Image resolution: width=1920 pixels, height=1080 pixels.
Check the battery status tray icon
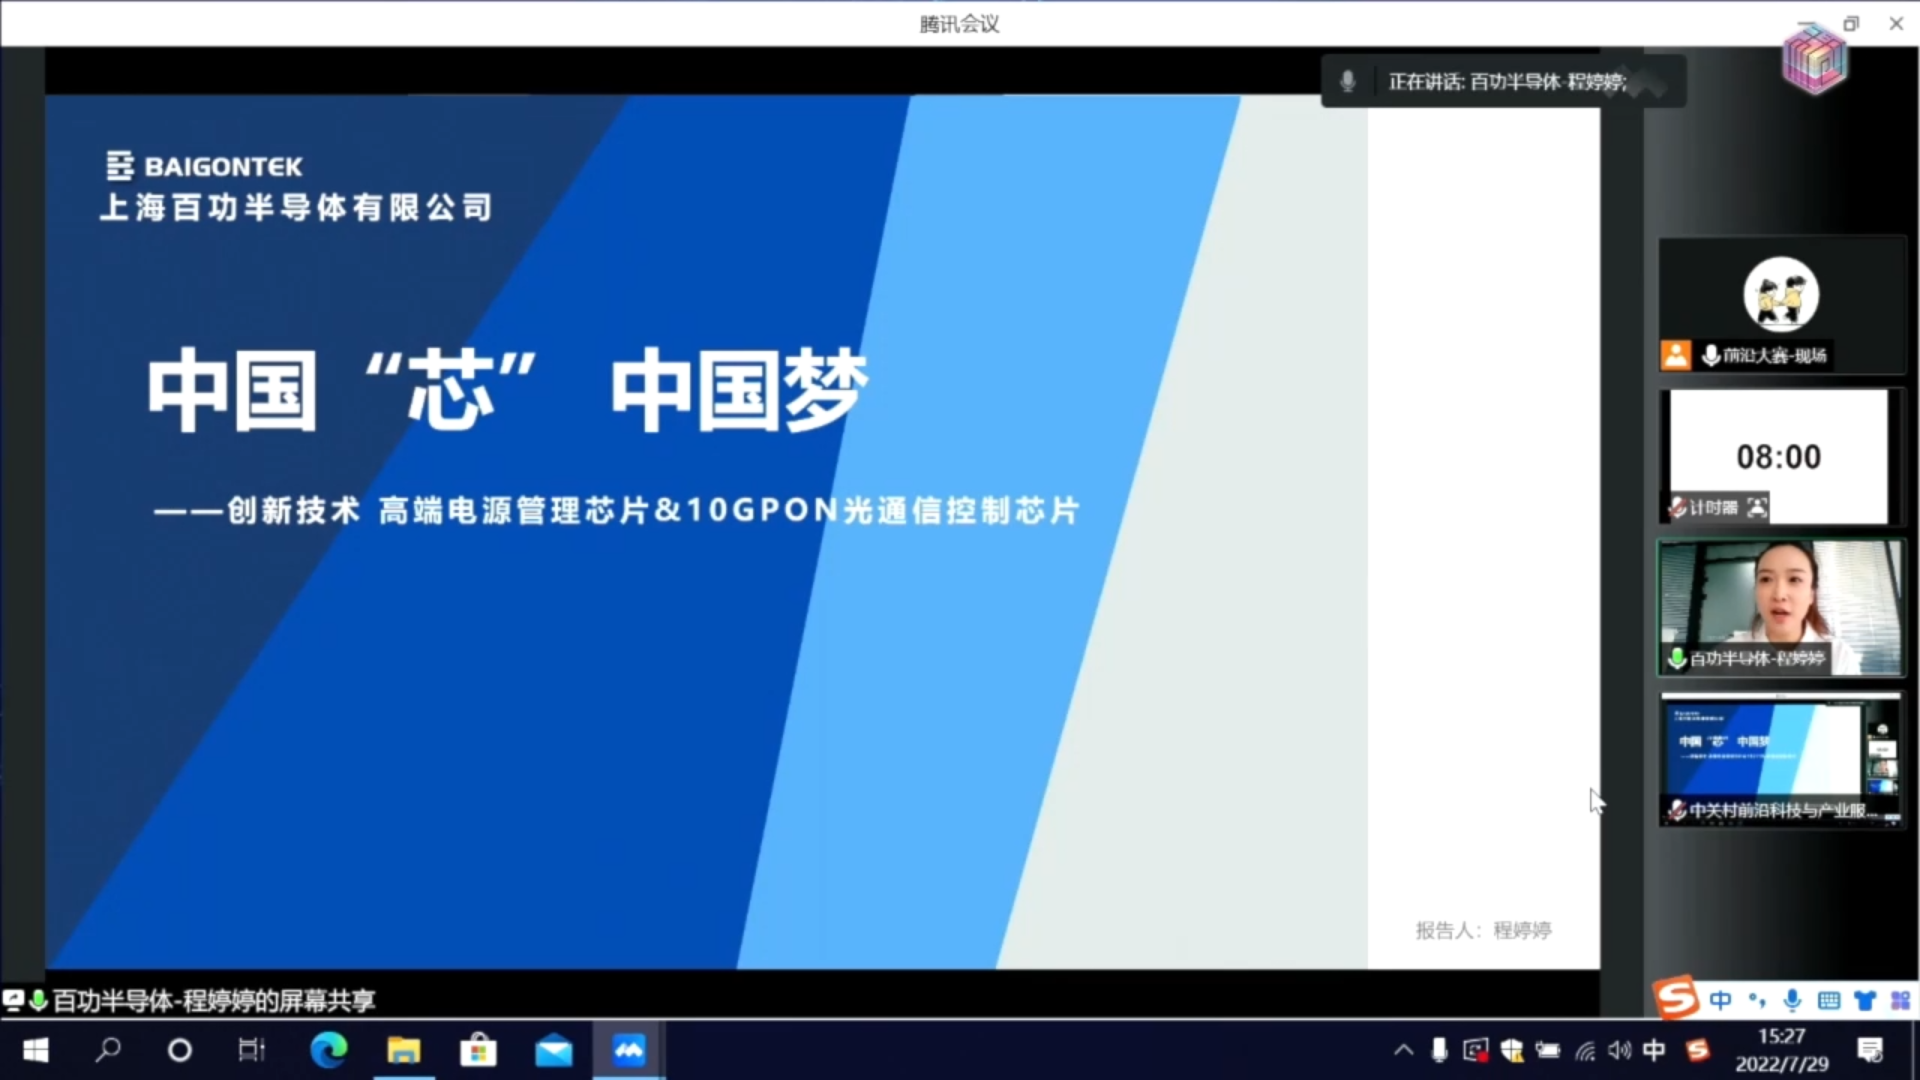(1548, 1050)
